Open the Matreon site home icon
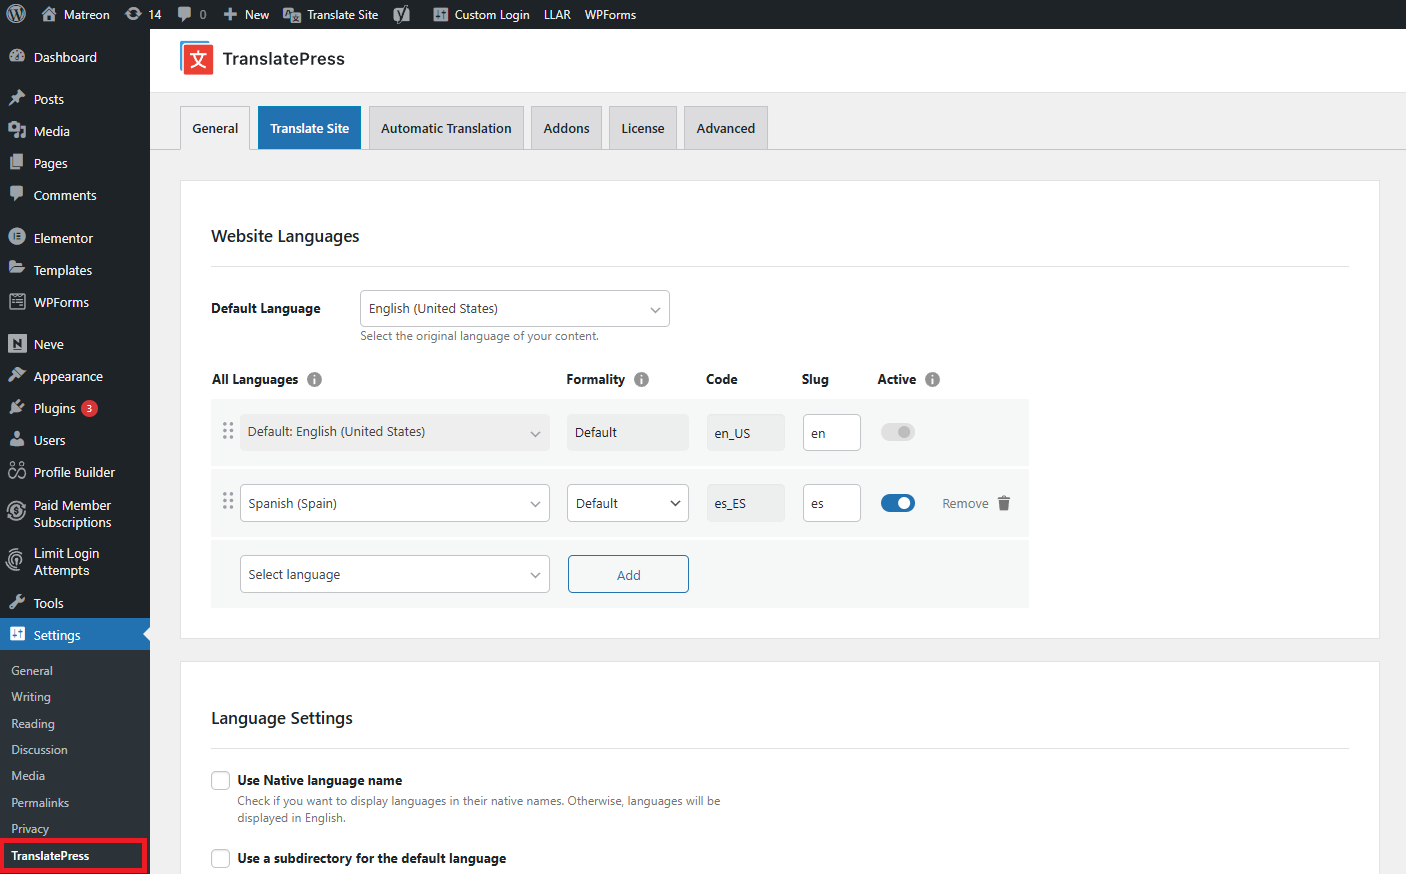The image size is (1406, 874). [48, 14]
